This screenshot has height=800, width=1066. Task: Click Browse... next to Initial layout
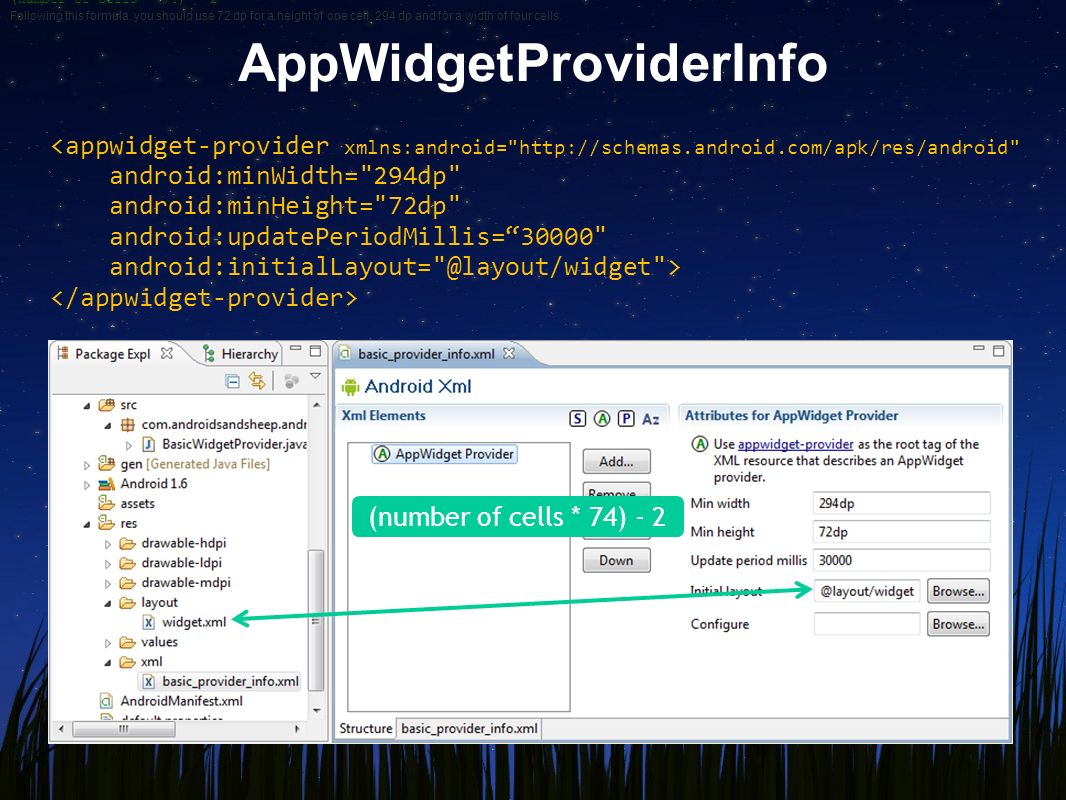pos(958,591)
